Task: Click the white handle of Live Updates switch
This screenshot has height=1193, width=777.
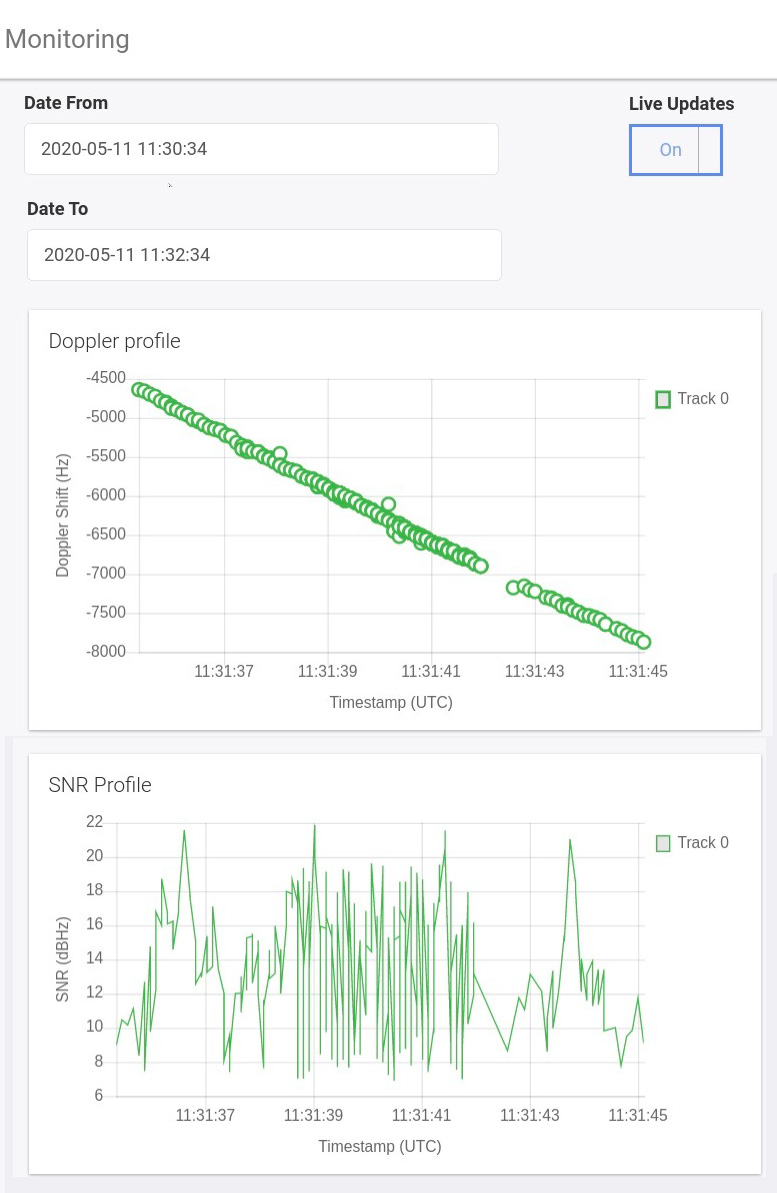Action: (709, 150)
